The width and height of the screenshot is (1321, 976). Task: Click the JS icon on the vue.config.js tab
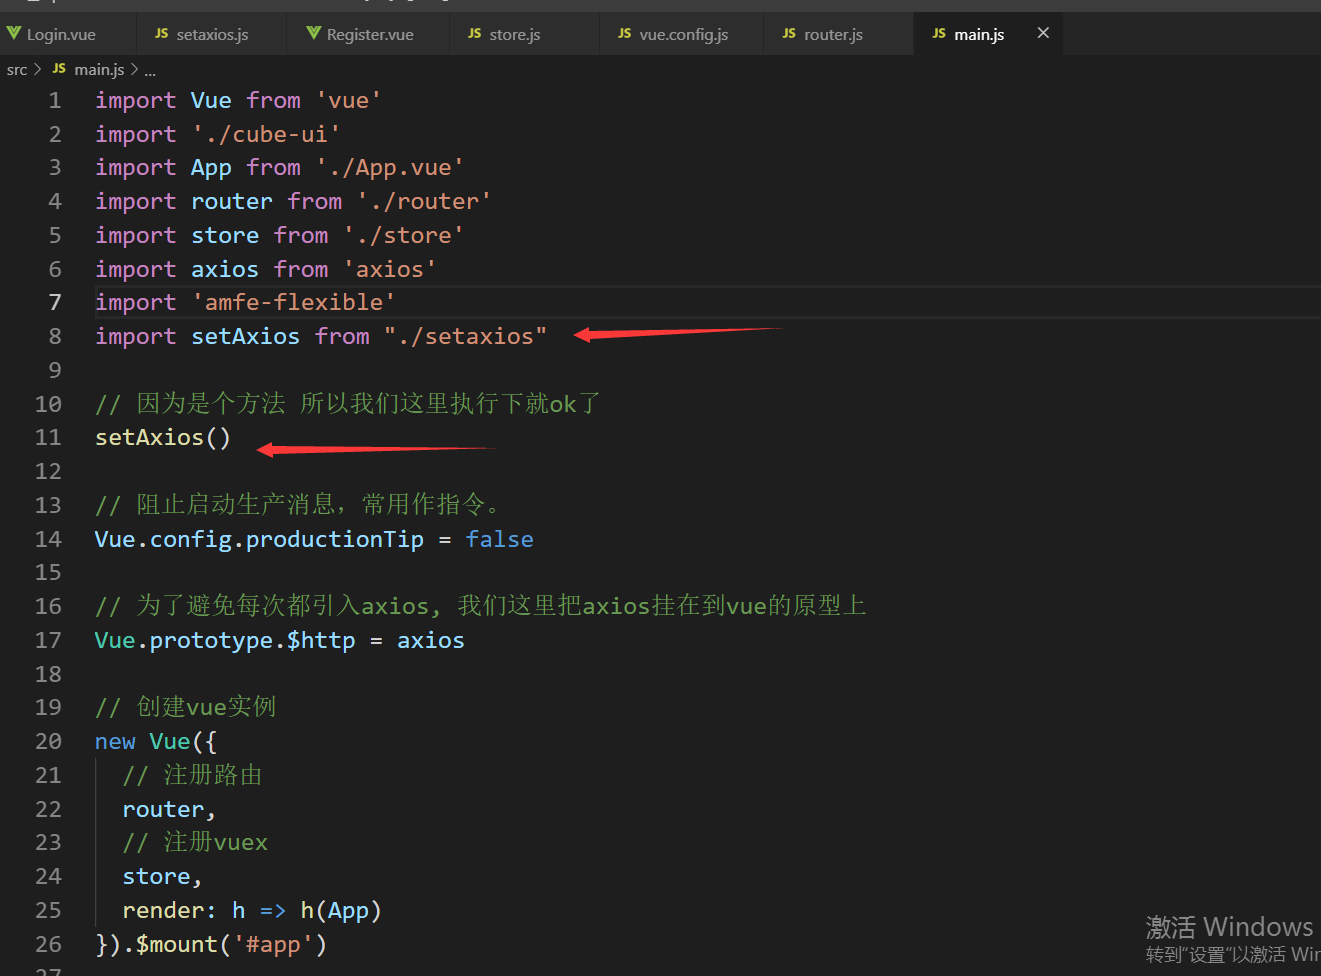pos(625,34)
